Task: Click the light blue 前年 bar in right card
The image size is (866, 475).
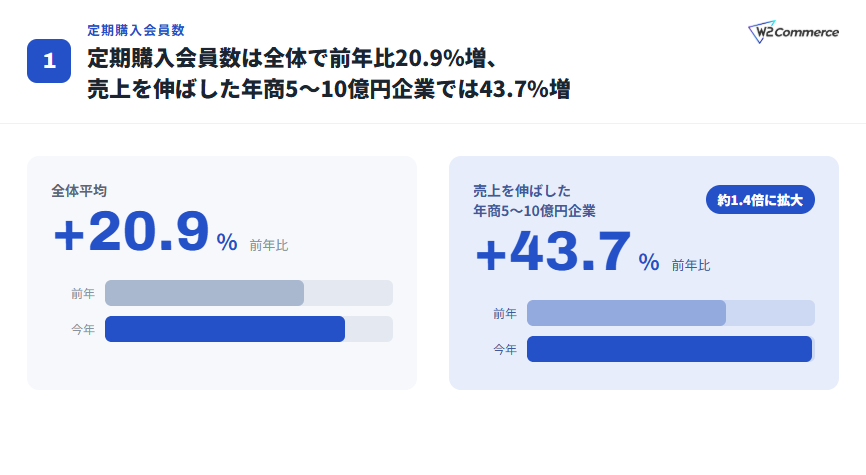Action: 626,313
